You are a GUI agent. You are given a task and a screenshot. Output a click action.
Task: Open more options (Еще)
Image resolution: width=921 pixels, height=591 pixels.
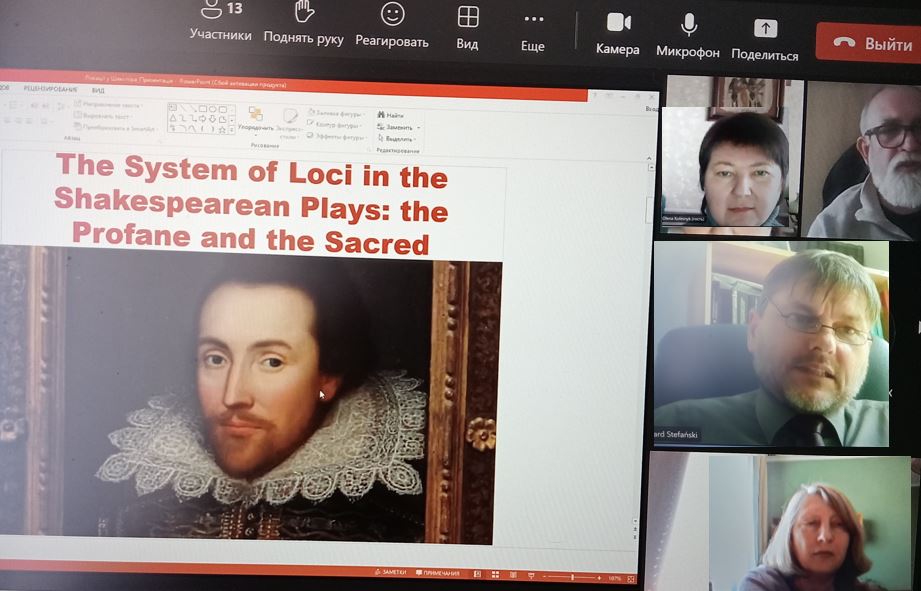tap(533, 32)
